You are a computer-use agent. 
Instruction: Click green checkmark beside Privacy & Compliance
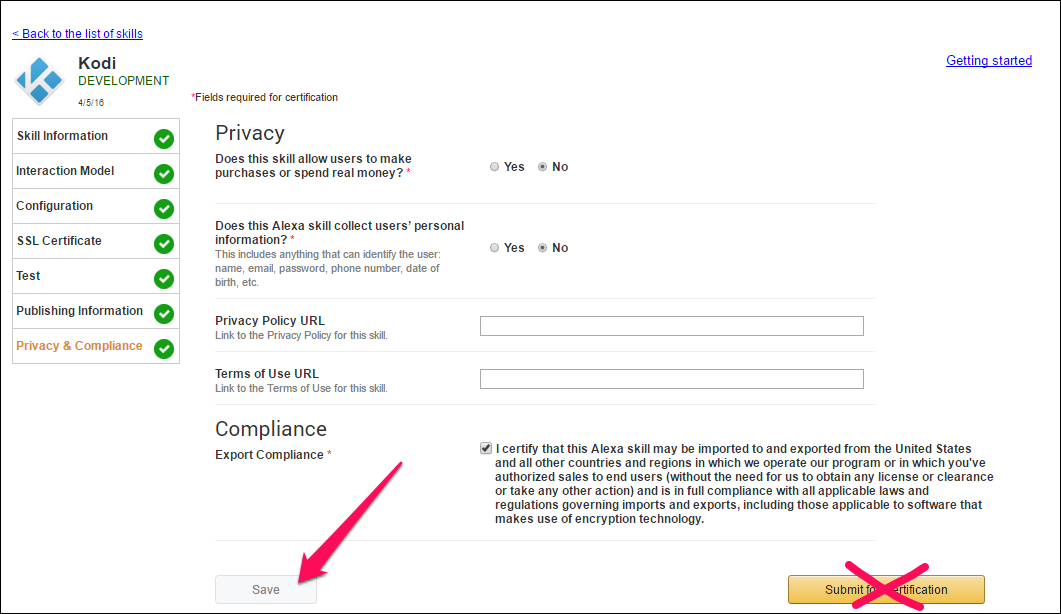click(164, 349)
